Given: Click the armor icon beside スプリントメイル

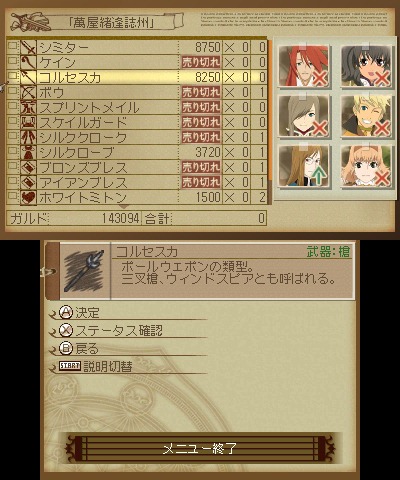Looking at the screenshot, I should [x=28, y=107].
